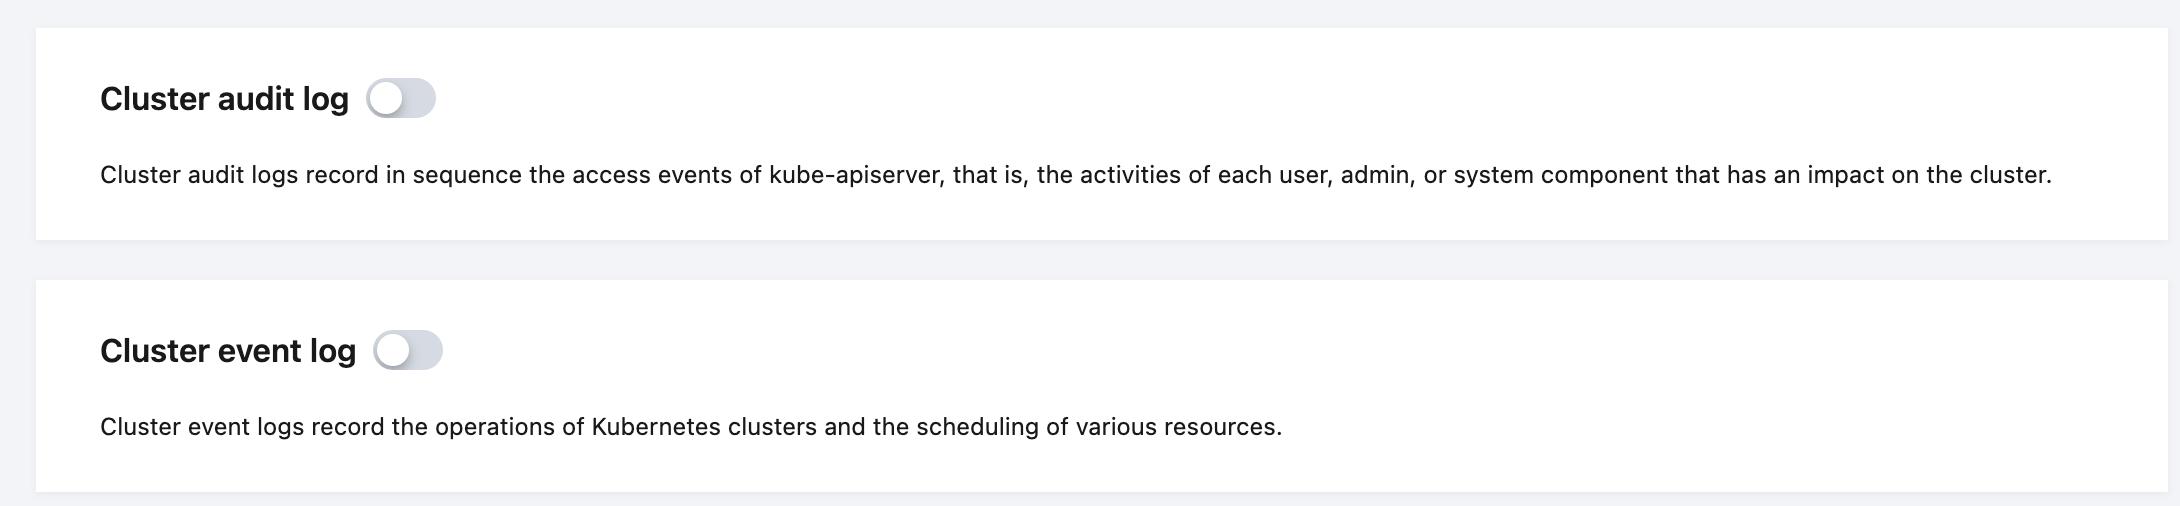Screen dimensions: 2180x506
Task: Click the Cluster audit log heading
Action: click(x=224, y=99)
